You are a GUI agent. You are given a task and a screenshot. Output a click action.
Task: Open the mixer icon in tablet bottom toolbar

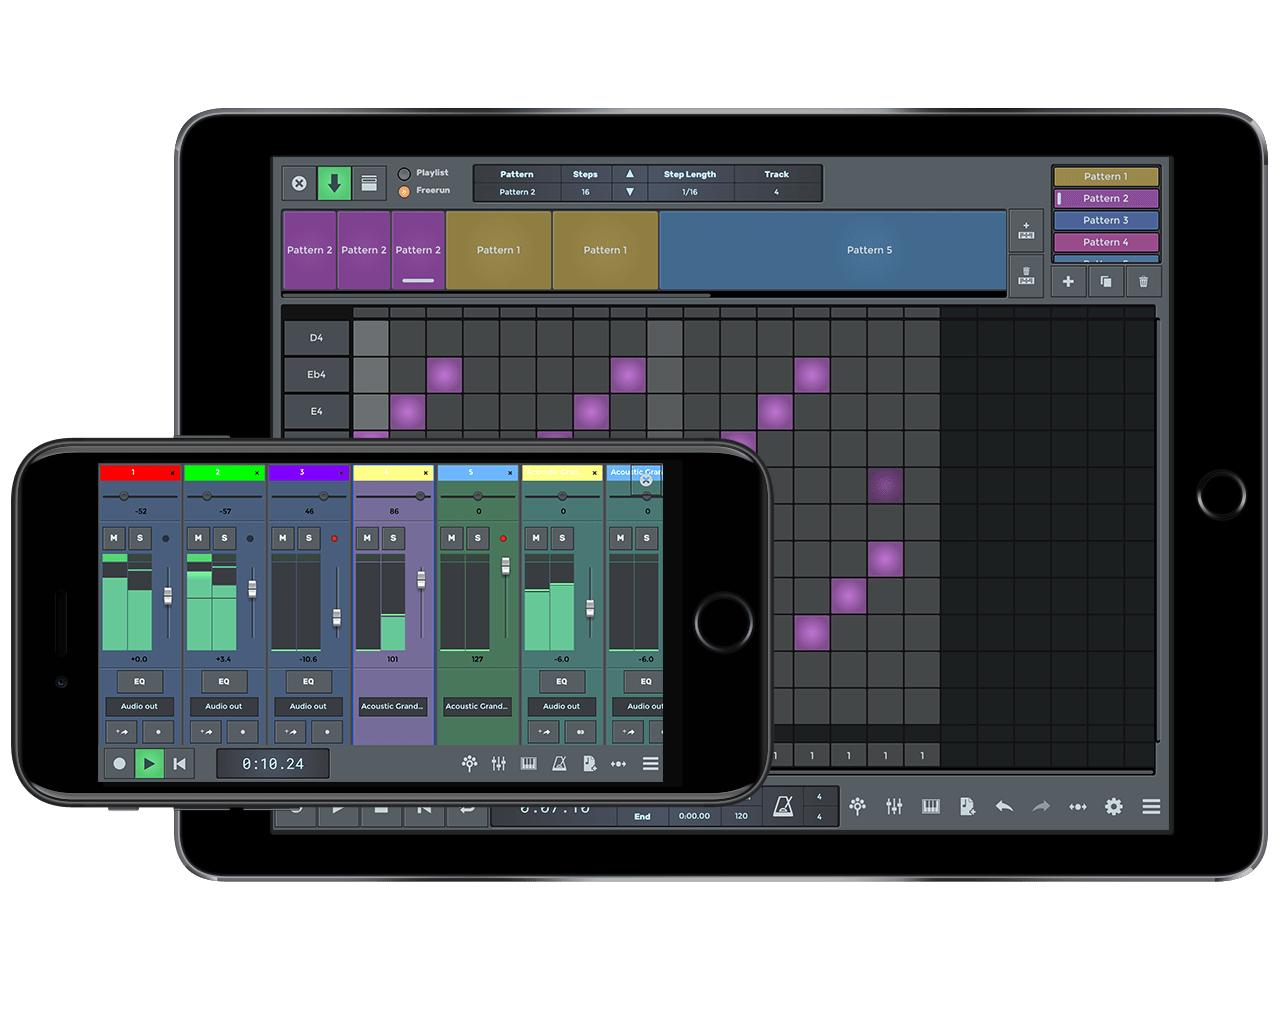[894, 806]
